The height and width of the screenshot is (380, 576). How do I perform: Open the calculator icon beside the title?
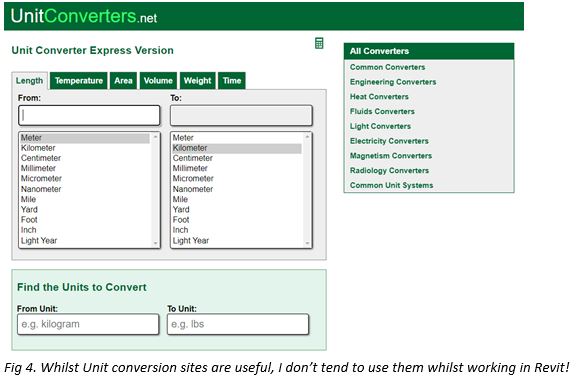[x=319, y=43]
